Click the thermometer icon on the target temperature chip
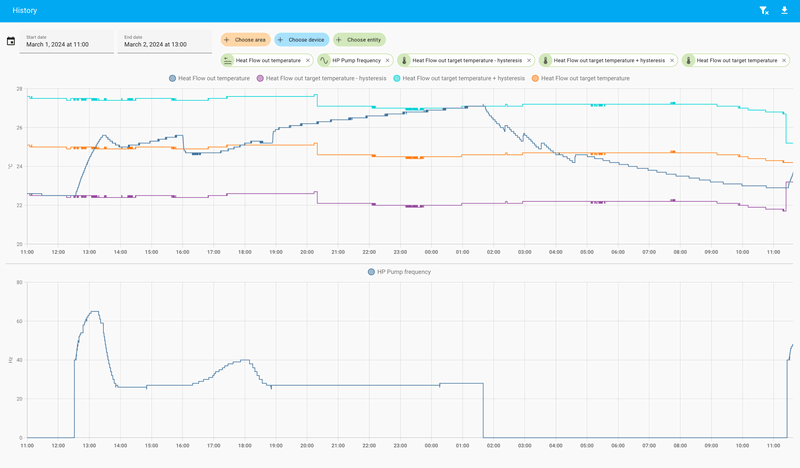 pos(688,60)
